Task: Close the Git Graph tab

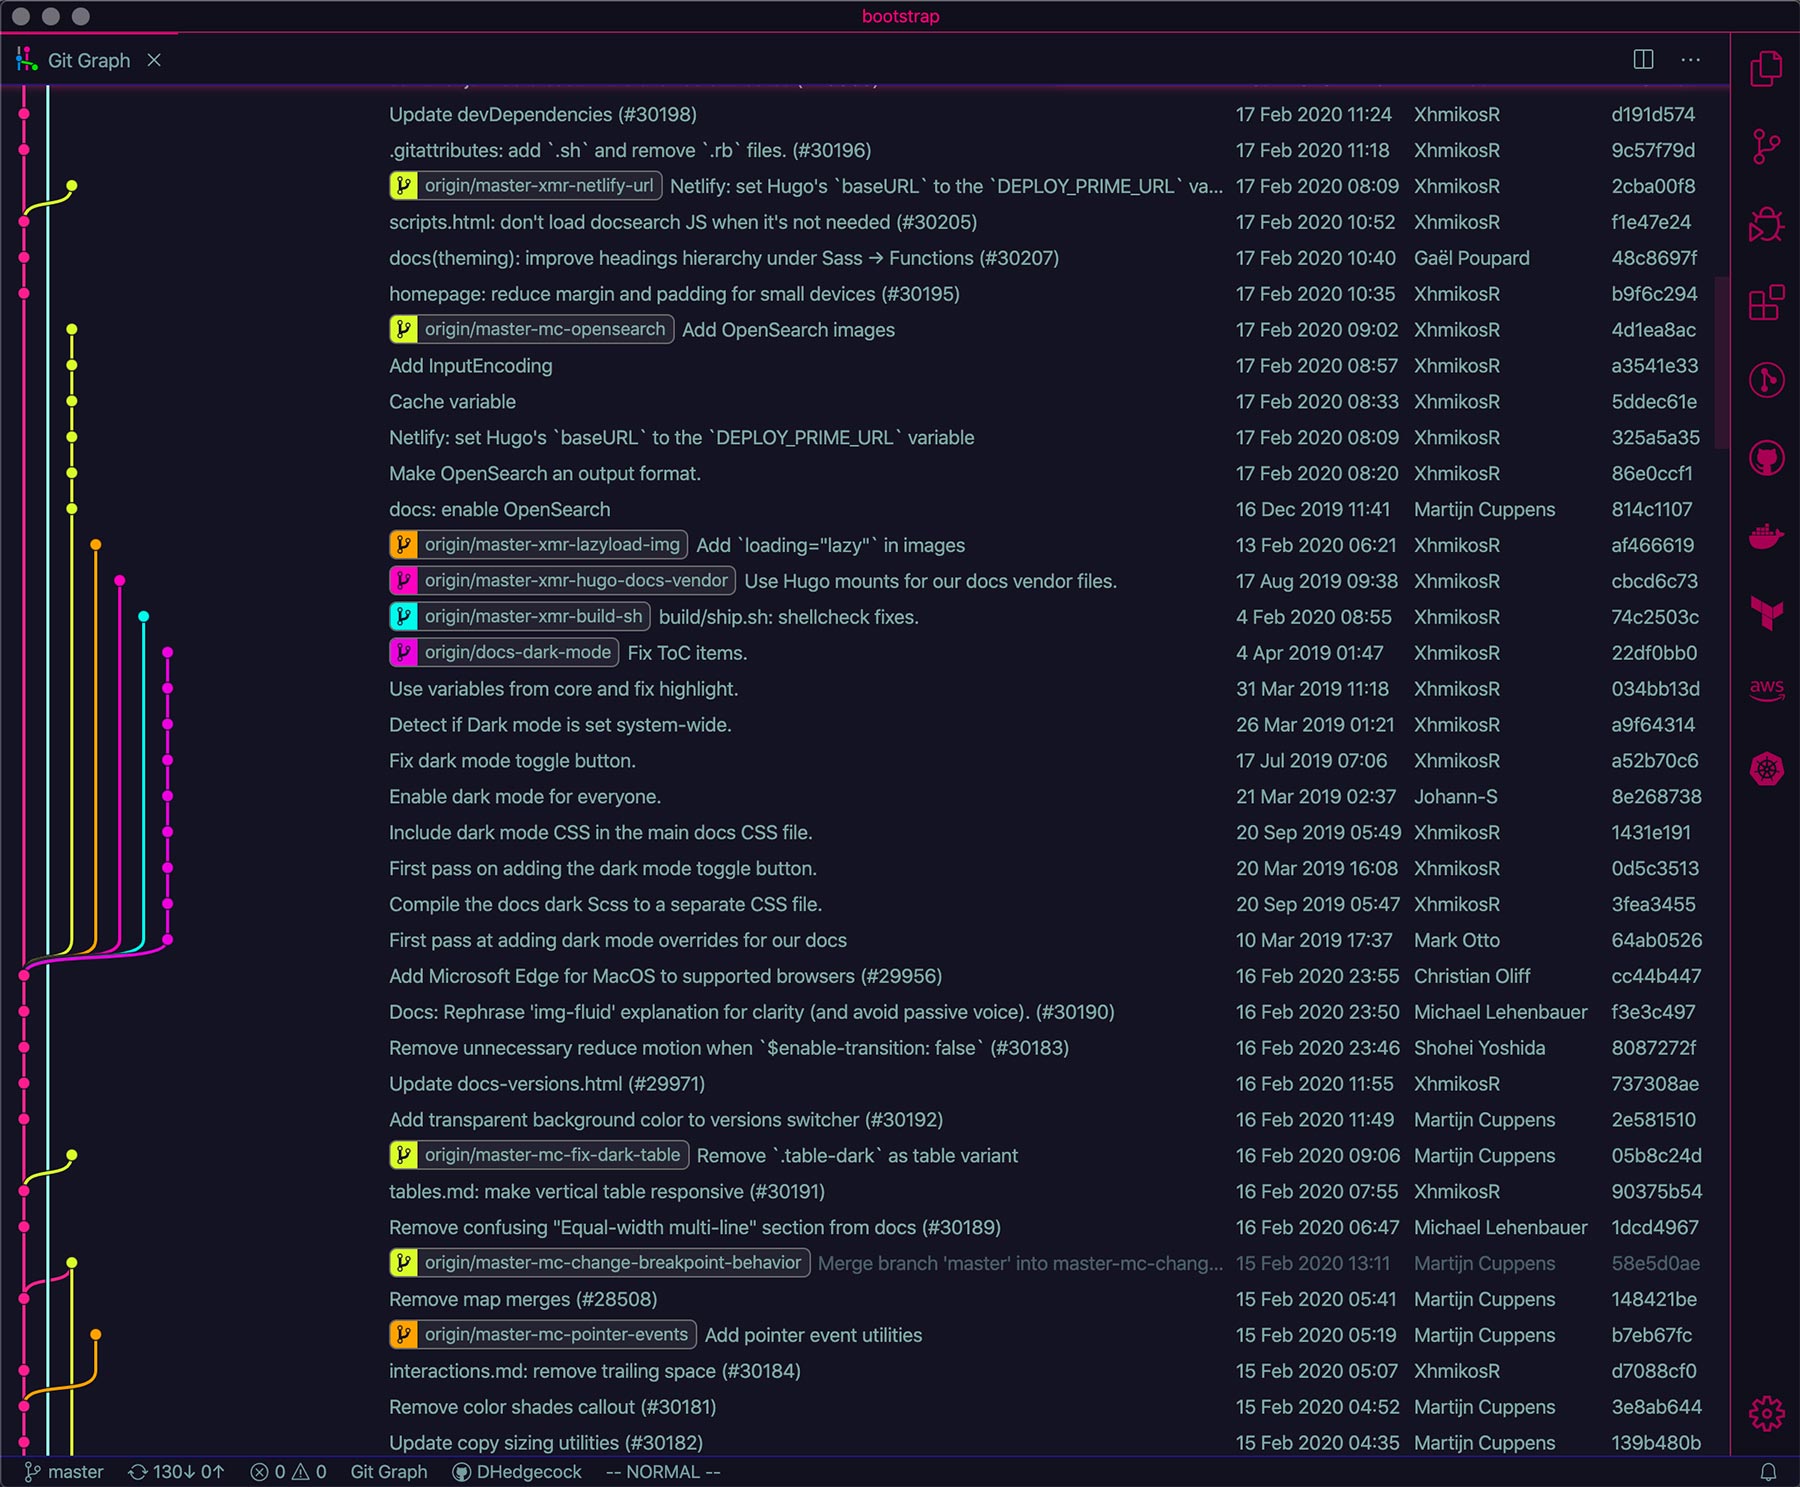Action: click(x=154, y=60)
